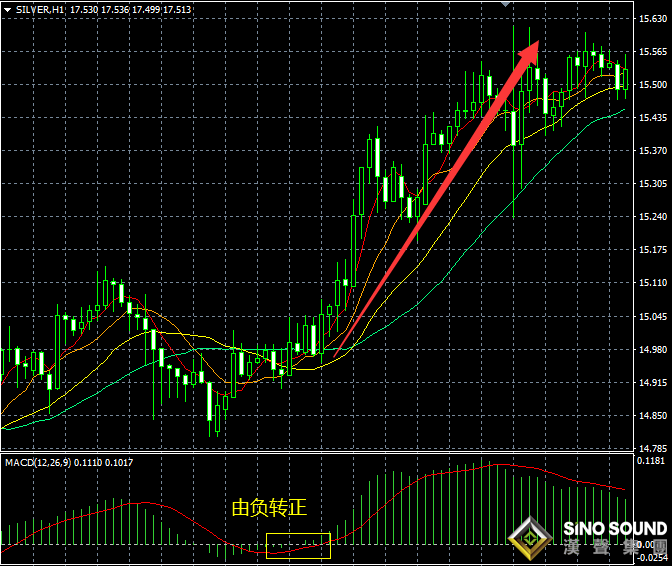The image size is (672, 566).
Task: Click the green moving average line
Action: point(500,211)
